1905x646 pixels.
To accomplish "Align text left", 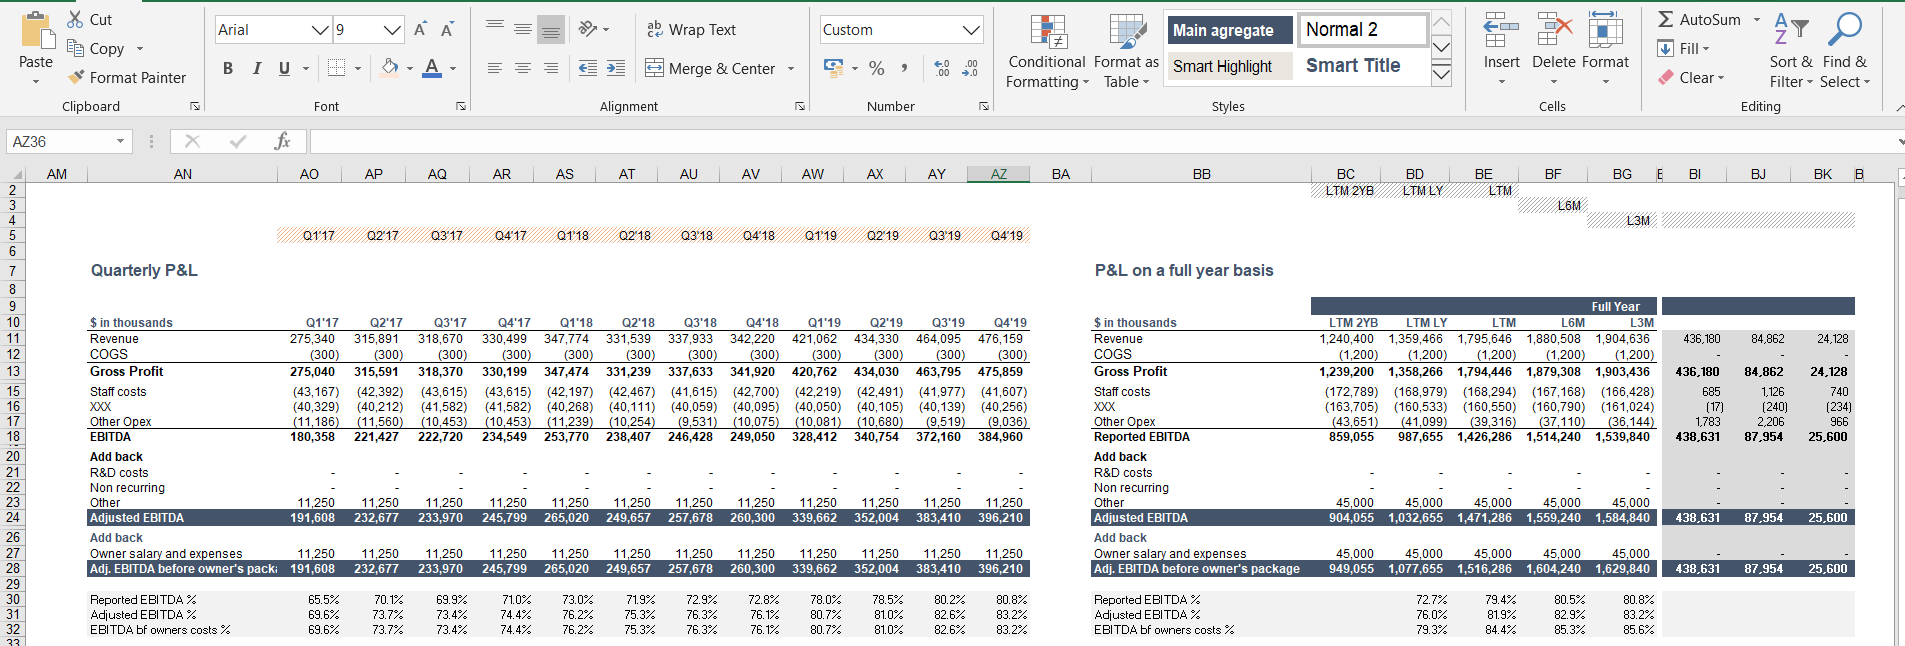I will [495, 68].
